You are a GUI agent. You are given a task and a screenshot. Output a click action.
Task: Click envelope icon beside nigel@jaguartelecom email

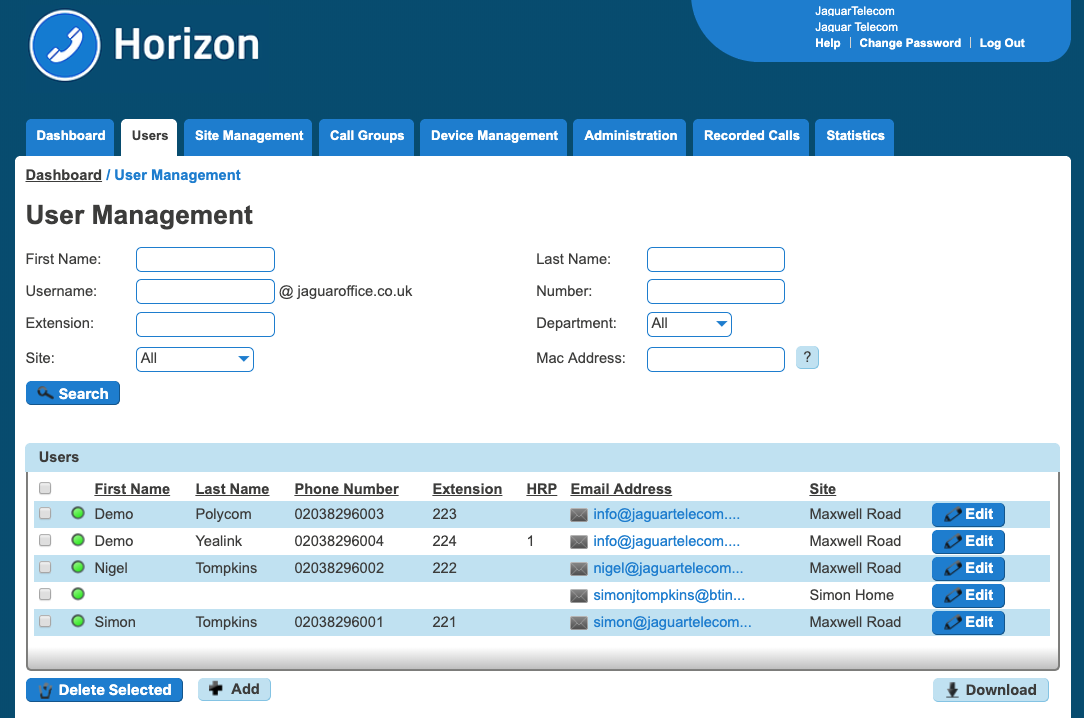[579, 568]
